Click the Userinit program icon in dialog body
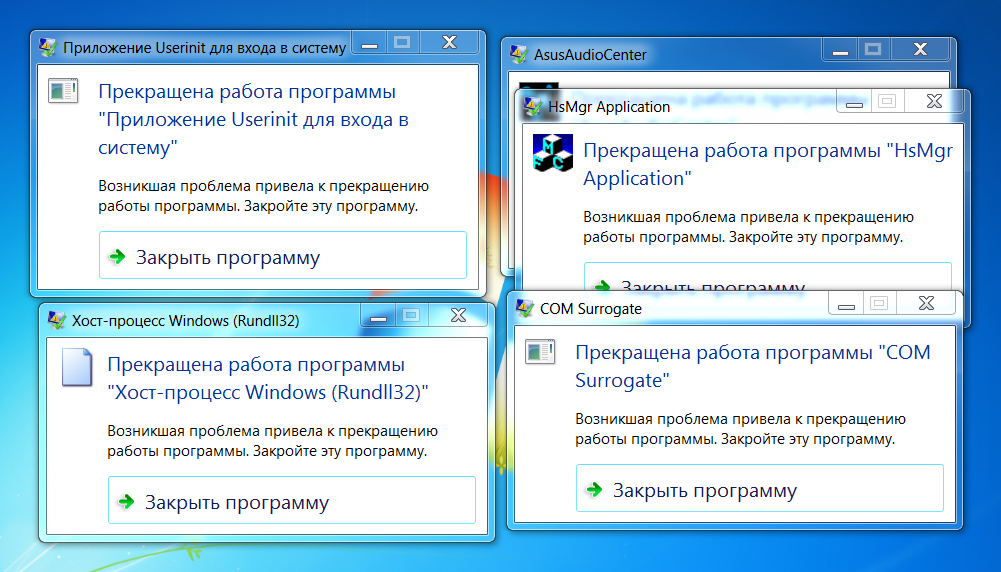This screenshot has width=1001, height=572. (62, 92)
